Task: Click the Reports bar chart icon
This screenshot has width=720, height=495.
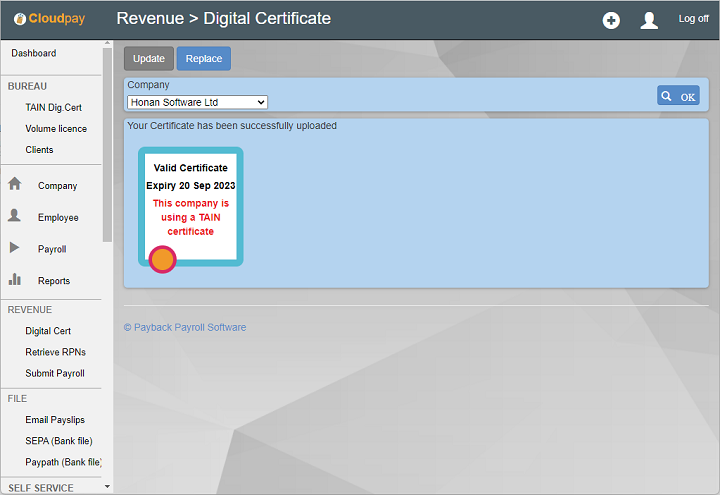Action: pos(15,280)
